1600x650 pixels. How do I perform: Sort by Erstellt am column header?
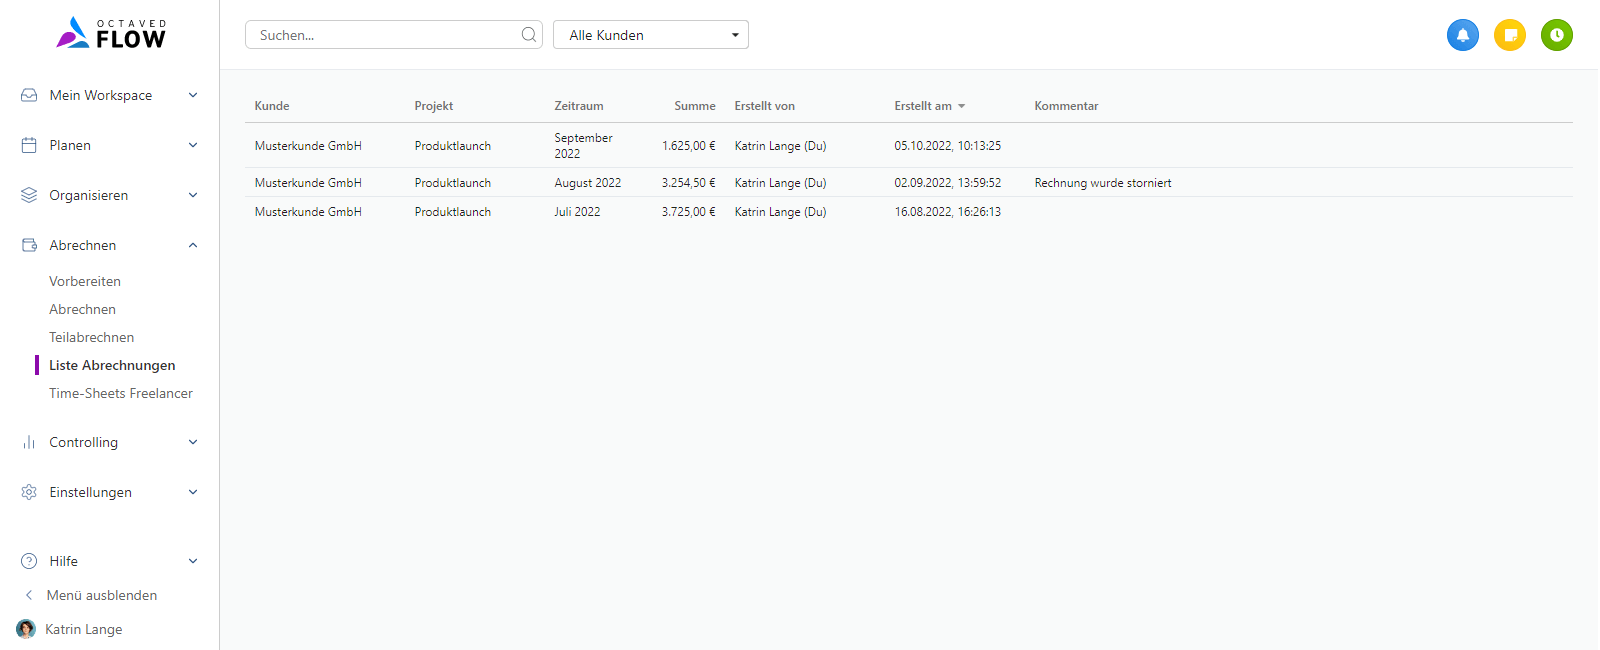pyautogui.click(x=923, y=106)
